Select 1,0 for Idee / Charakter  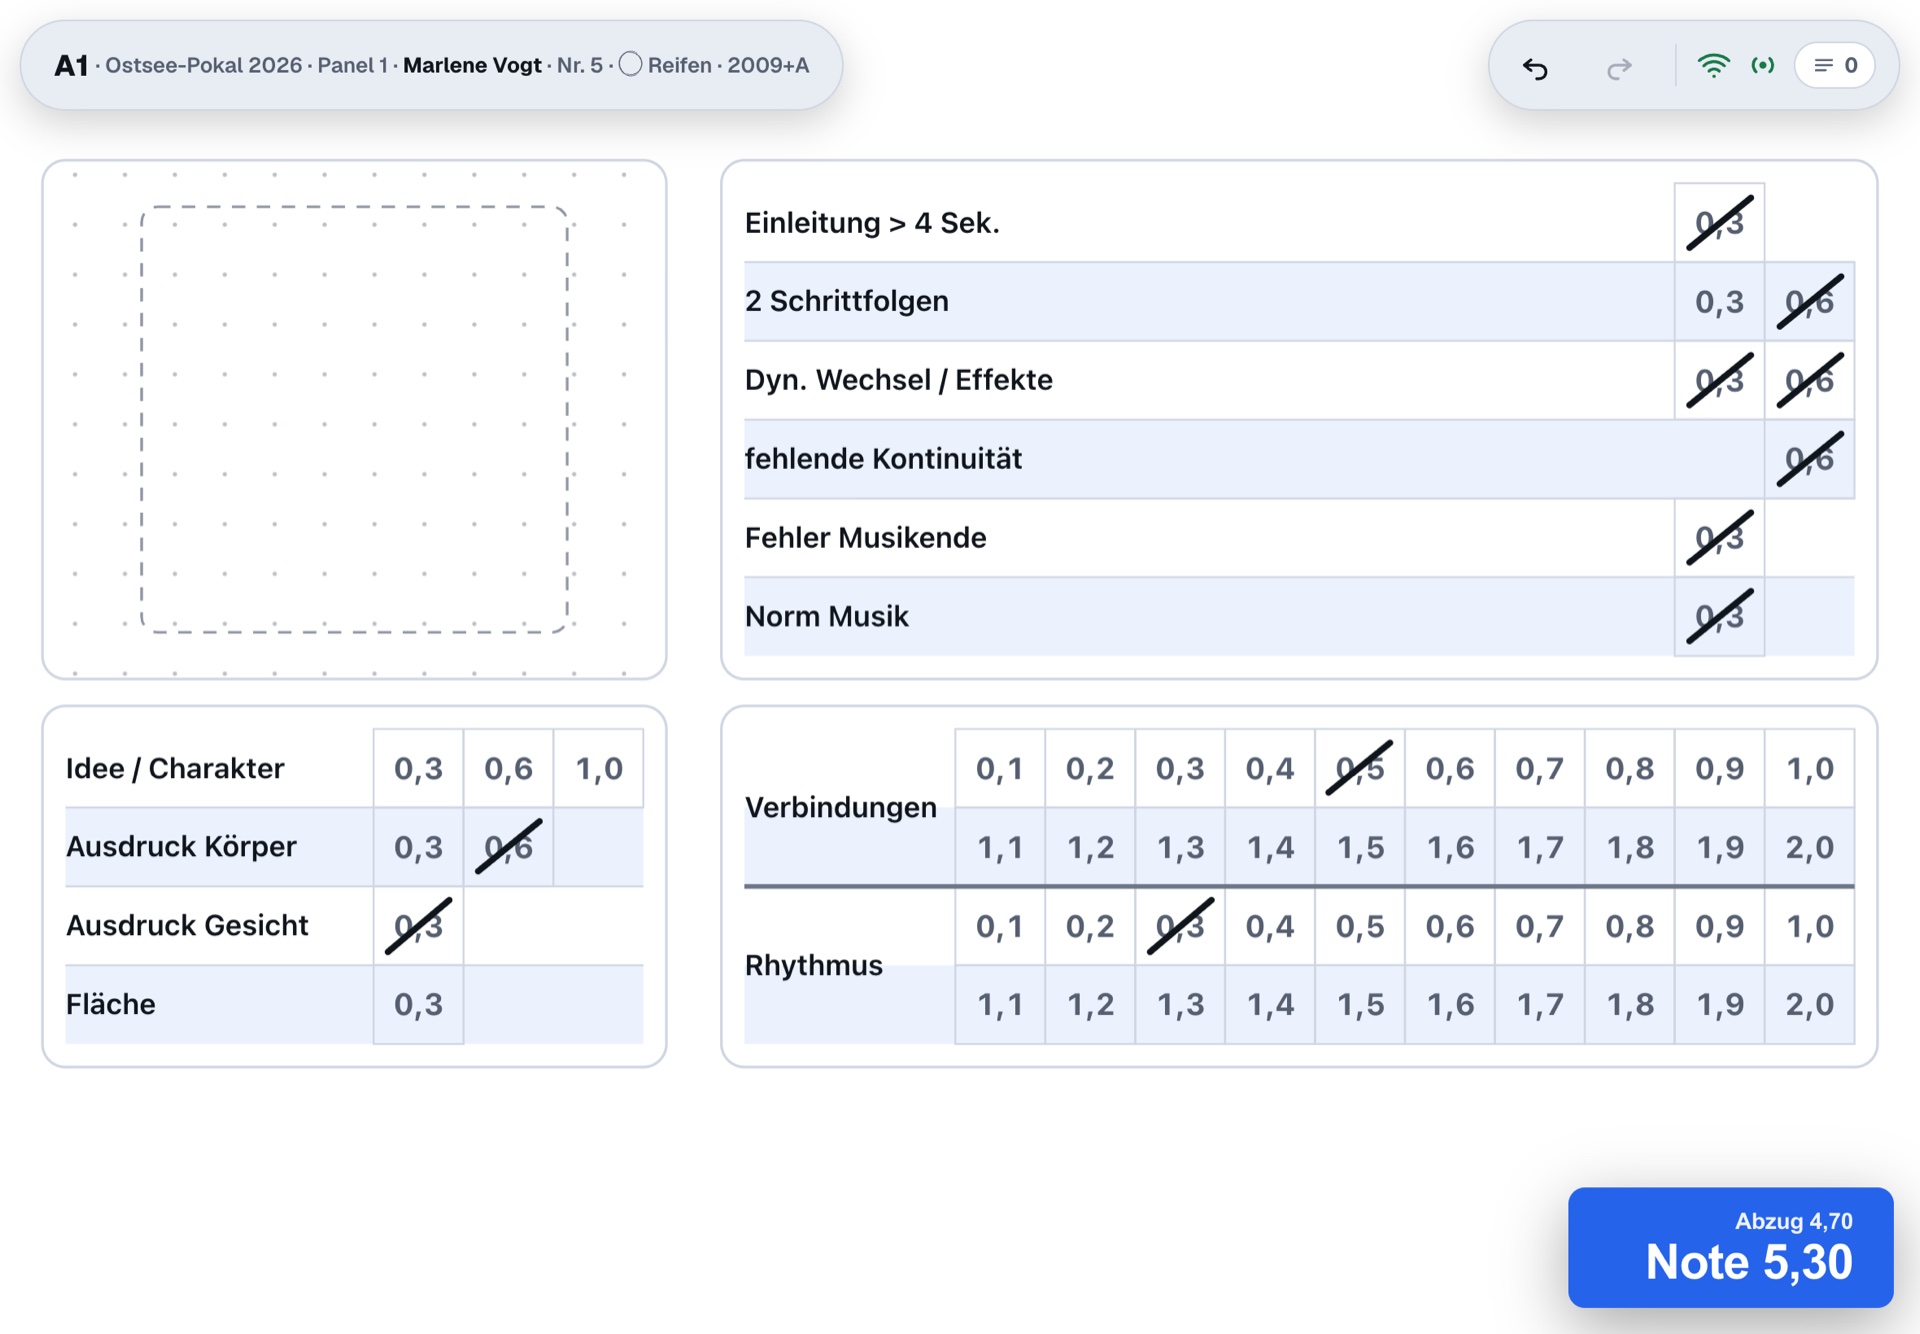(598, 768)
